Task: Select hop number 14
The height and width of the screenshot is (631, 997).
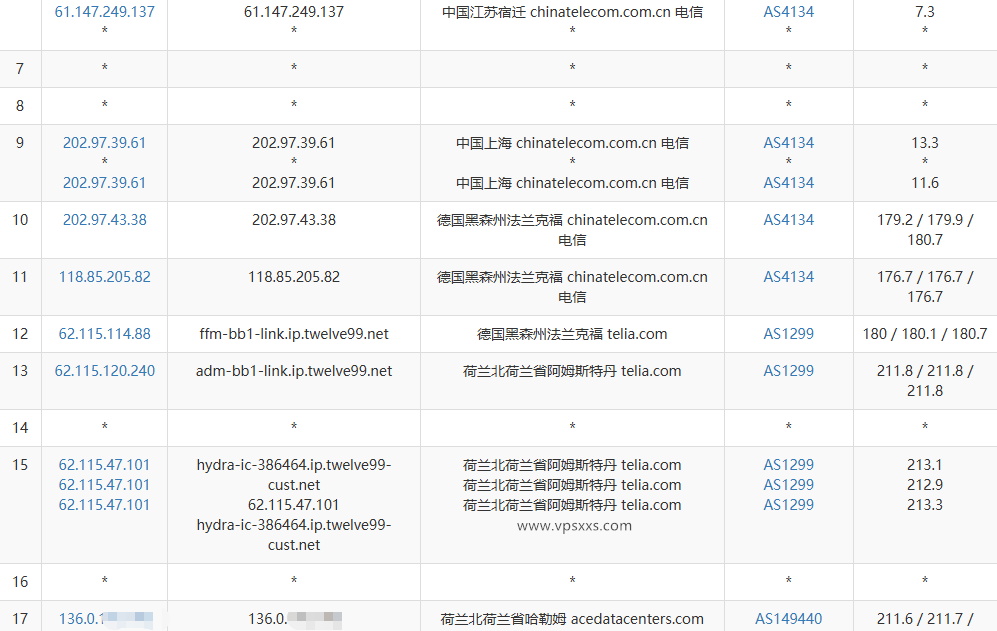Action: (20, 427)
